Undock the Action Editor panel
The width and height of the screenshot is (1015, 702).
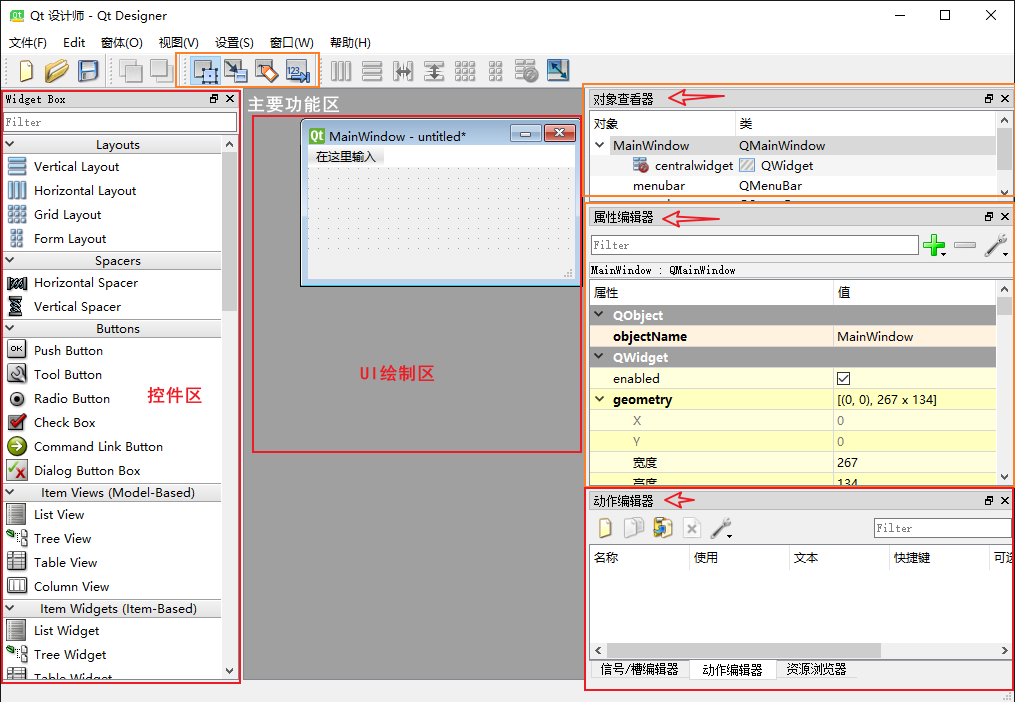988,499
